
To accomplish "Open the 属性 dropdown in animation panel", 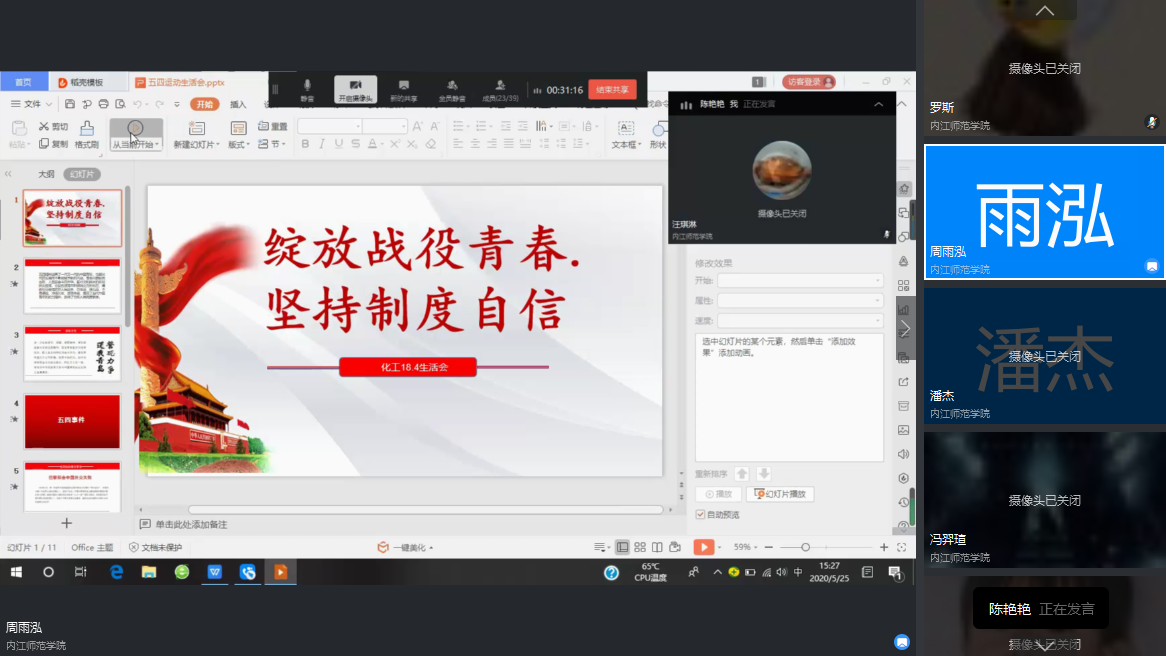I will [800, 300].
